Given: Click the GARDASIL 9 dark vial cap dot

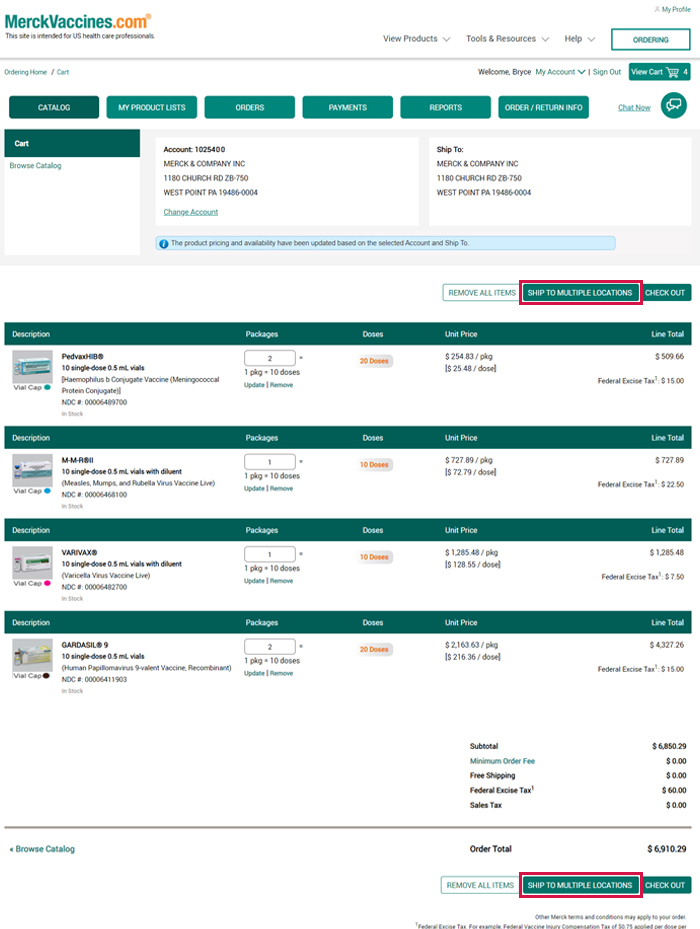Looking at the screenshot, I should pyautogui.click(x=47, y=676).
